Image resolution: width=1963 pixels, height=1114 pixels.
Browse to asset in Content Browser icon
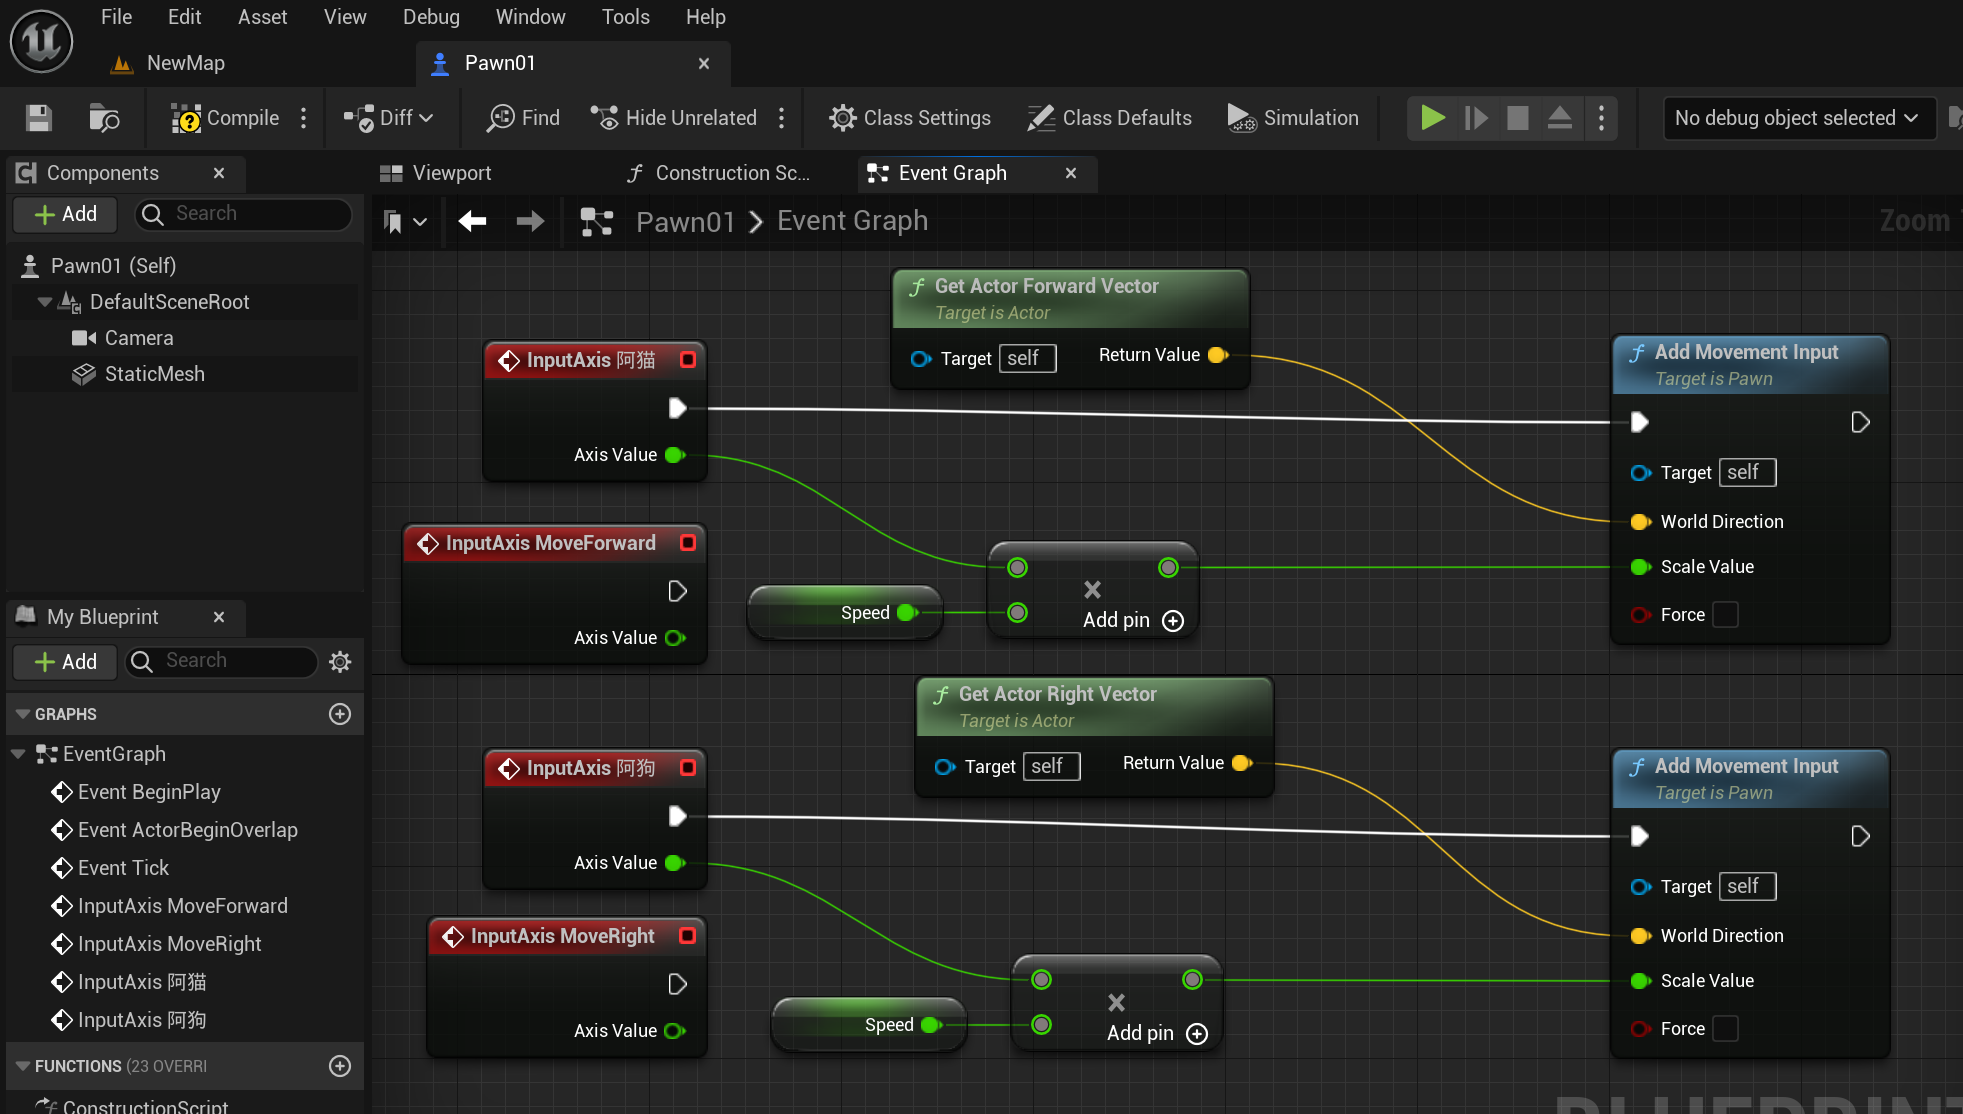click(x=104, y=118)
